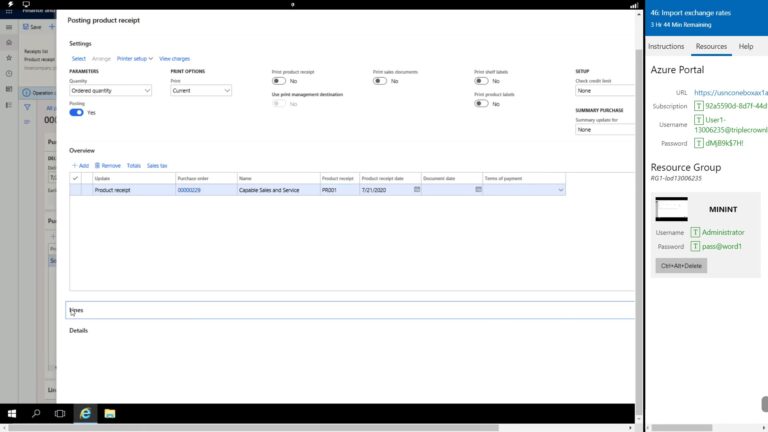Expand the Printer setup menu
The height and width of the screenshot is (432, 768).
tap(135, 59)
